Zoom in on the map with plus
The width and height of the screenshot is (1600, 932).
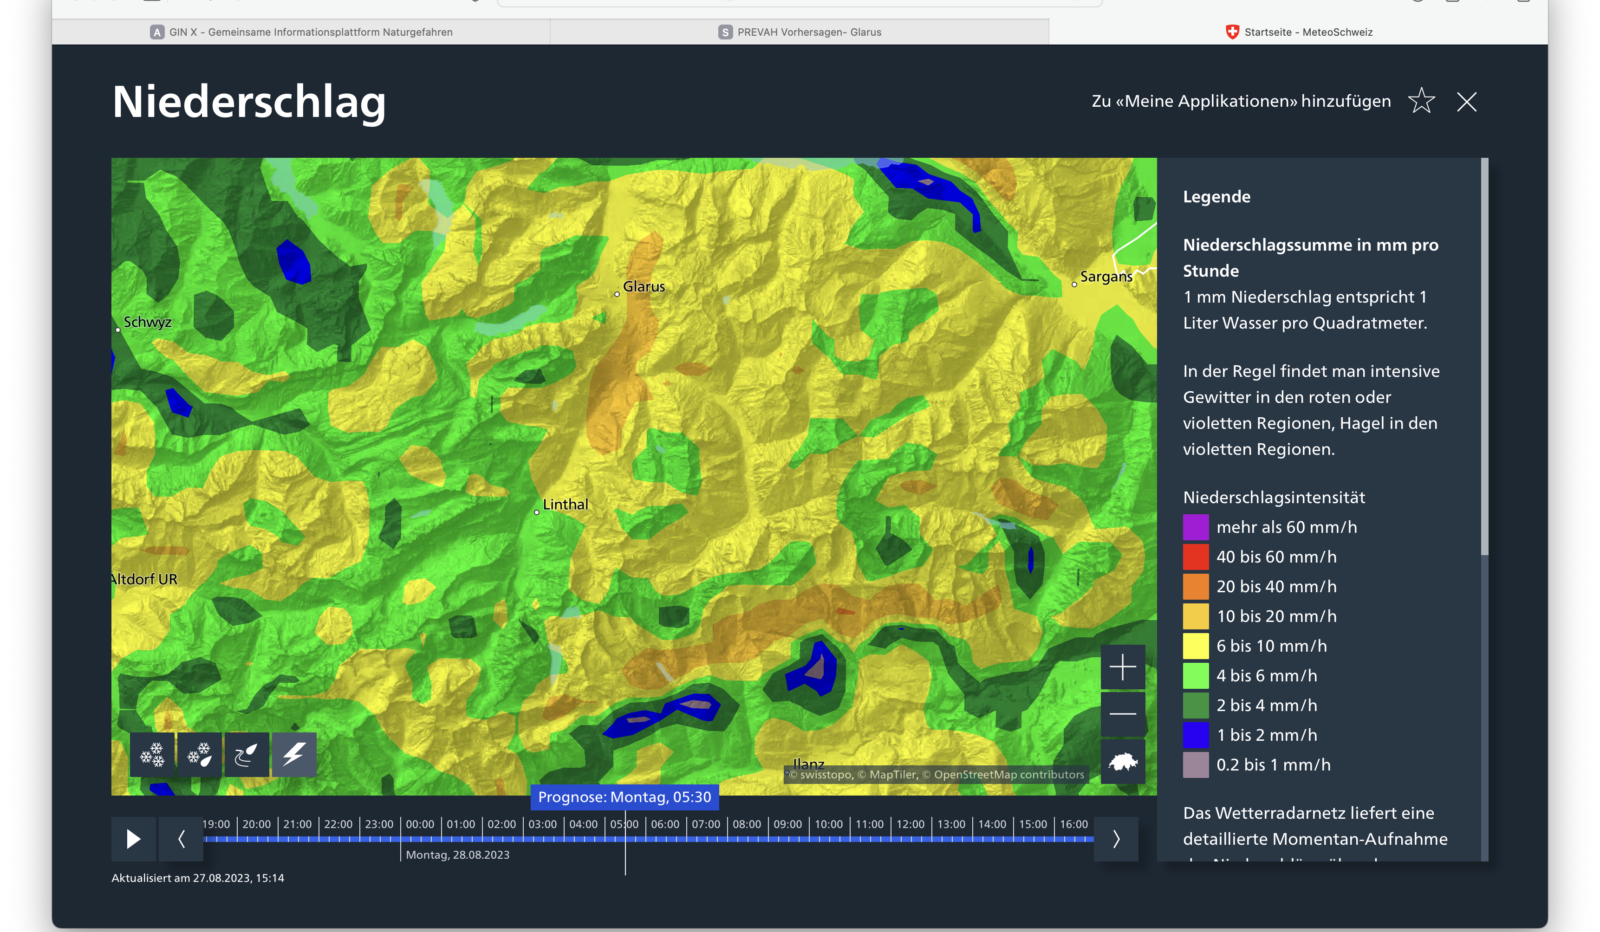coord(1123,667)
